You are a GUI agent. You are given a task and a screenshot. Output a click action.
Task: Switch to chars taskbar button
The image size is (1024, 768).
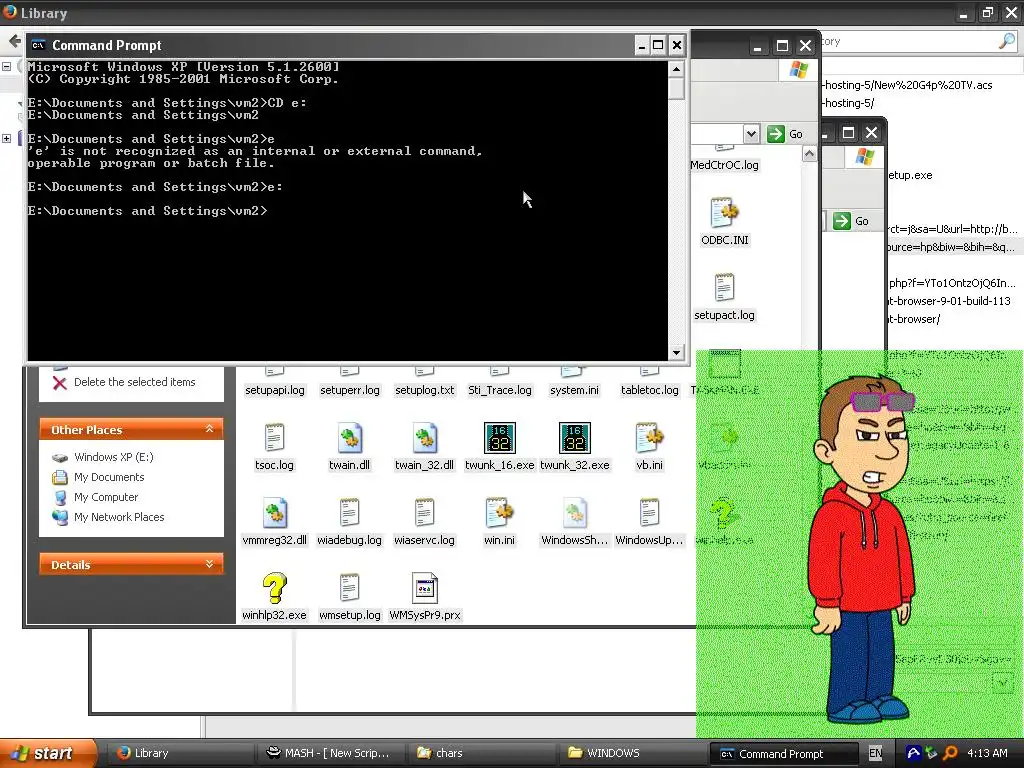pos(481,753)
